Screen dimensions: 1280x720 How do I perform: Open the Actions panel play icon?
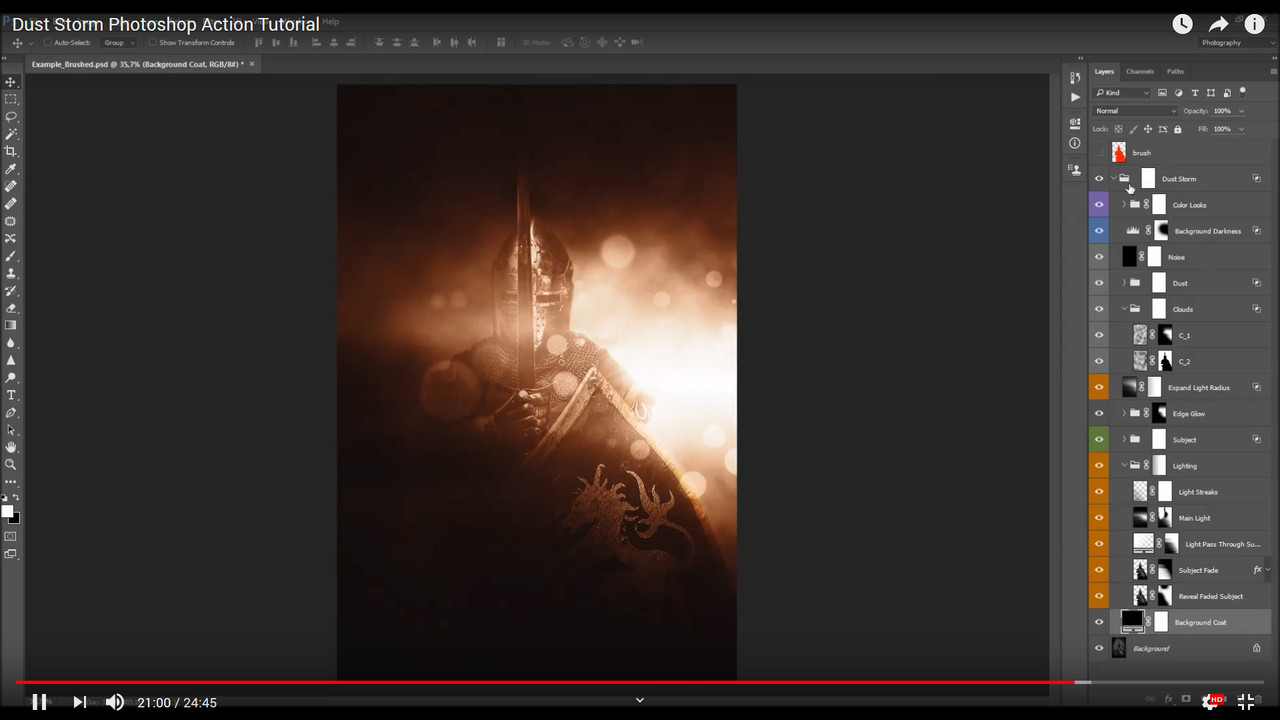pyautogui.click(x=1075, y=97)
